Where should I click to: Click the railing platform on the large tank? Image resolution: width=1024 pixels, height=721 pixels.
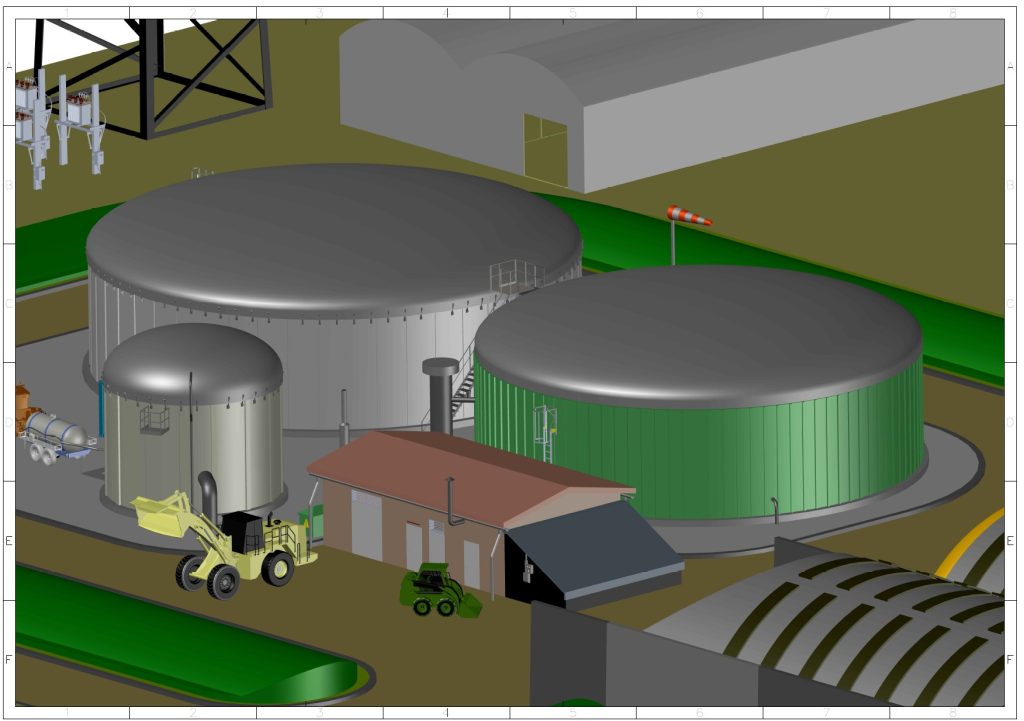tap(515, 277)
